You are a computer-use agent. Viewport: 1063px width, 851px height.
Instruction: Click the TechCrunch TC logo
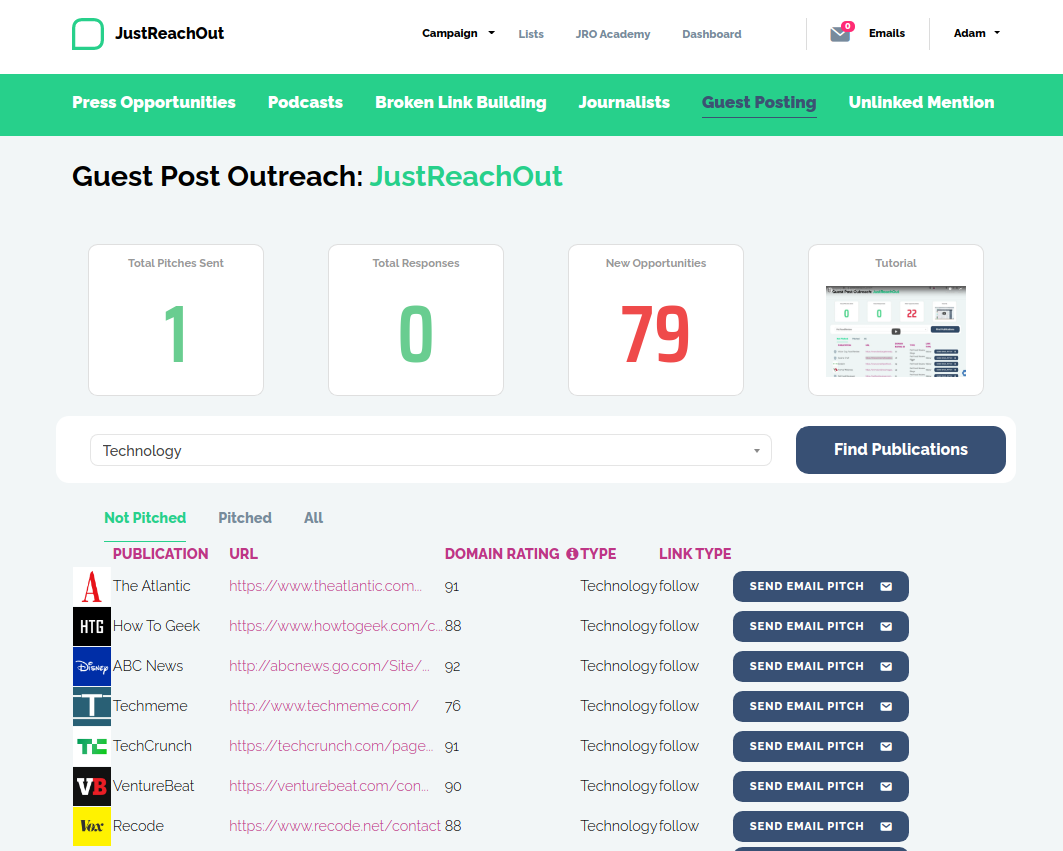[x=92, y=747]
